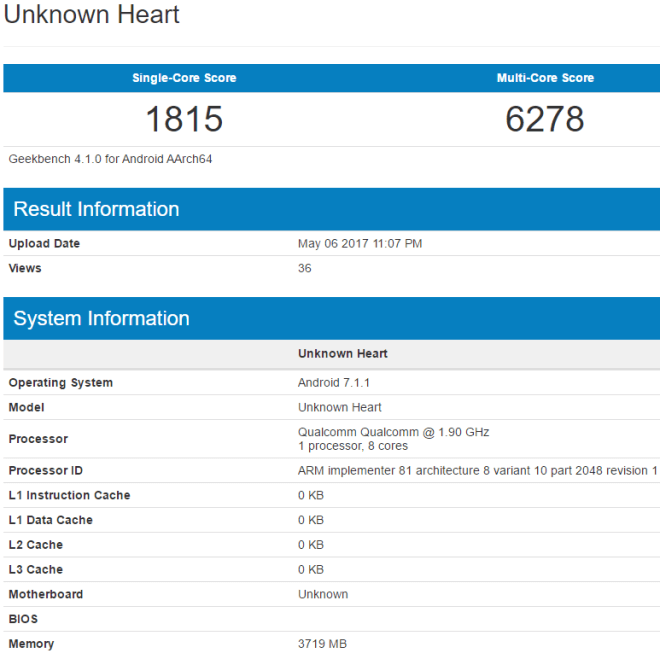Click the 'Unknown Heart' column header in system table

tap(343, 354)
